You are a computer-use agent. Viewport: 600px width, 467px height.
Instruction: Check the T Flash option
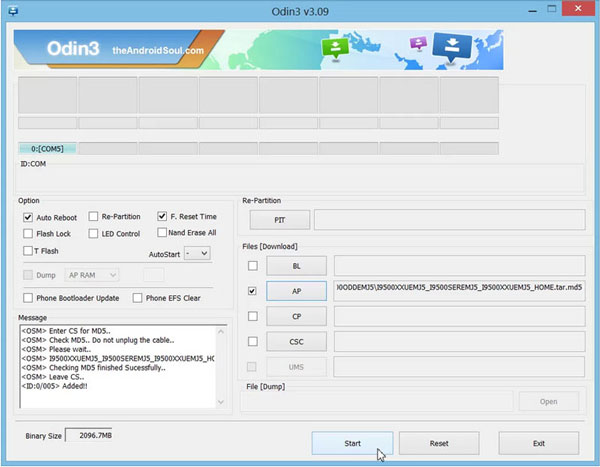(x=28, y=251)
